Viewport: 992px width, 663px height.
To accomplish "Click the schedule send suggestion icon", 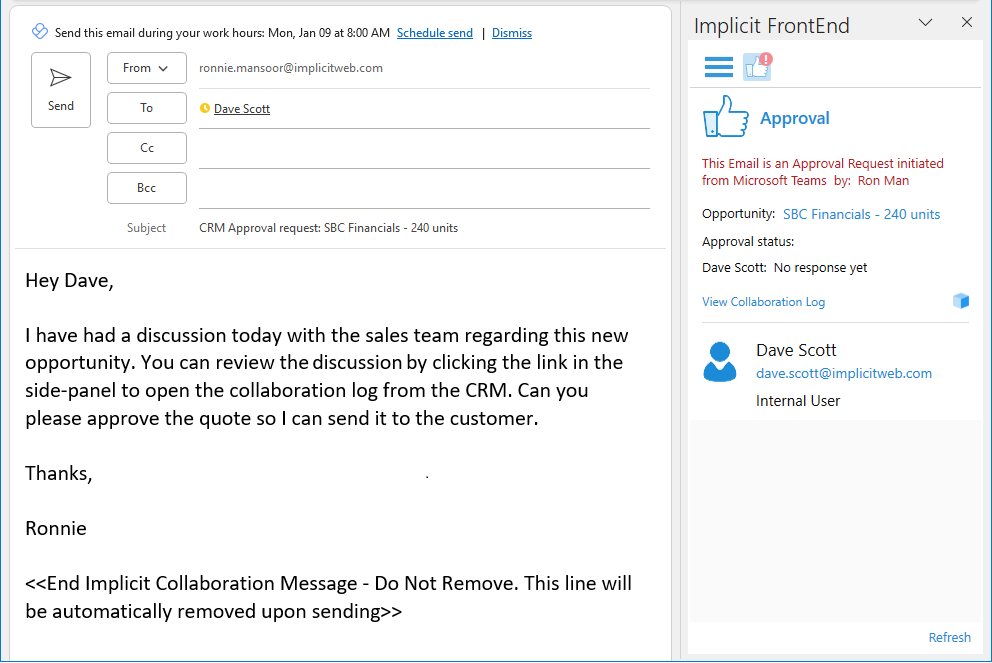I will (x=40, y=32).
